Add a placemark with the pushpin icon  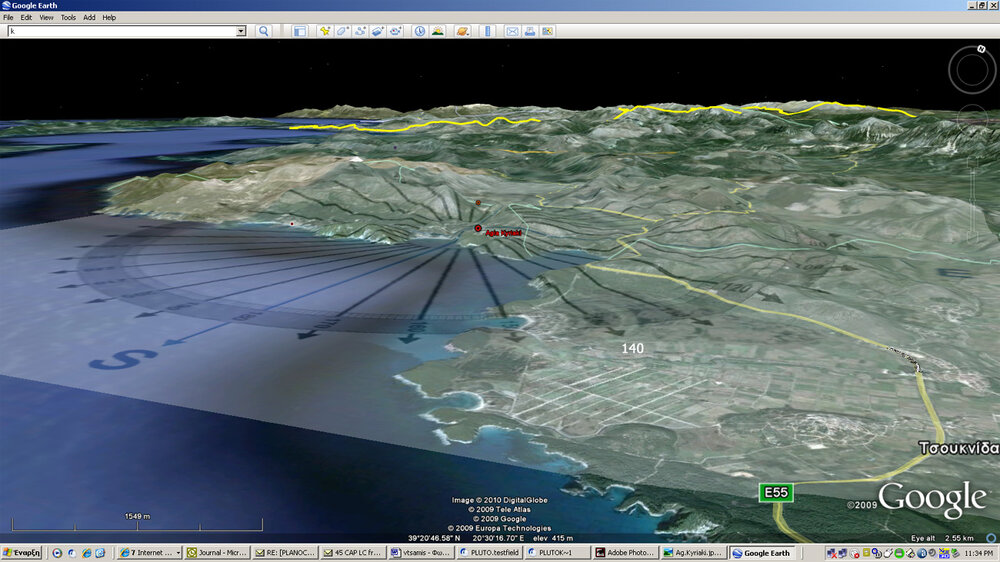click(325, 31)
